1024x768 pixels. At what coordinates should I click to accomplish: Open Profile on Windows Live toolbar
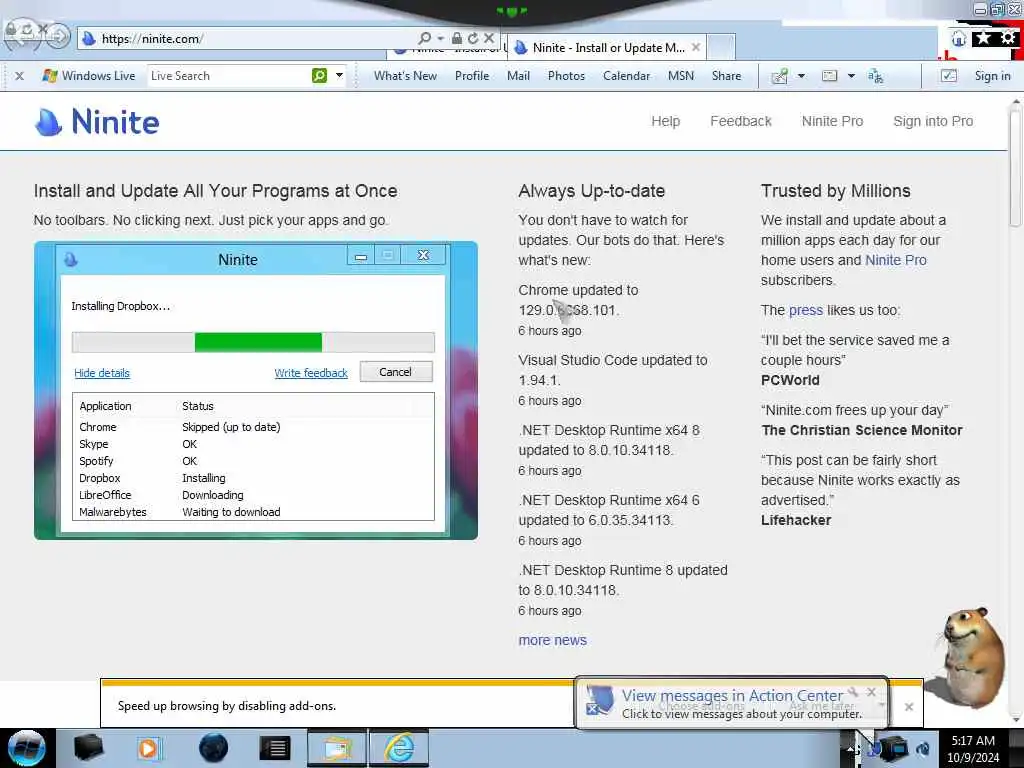pyautogui.click(x=472, y=76)
